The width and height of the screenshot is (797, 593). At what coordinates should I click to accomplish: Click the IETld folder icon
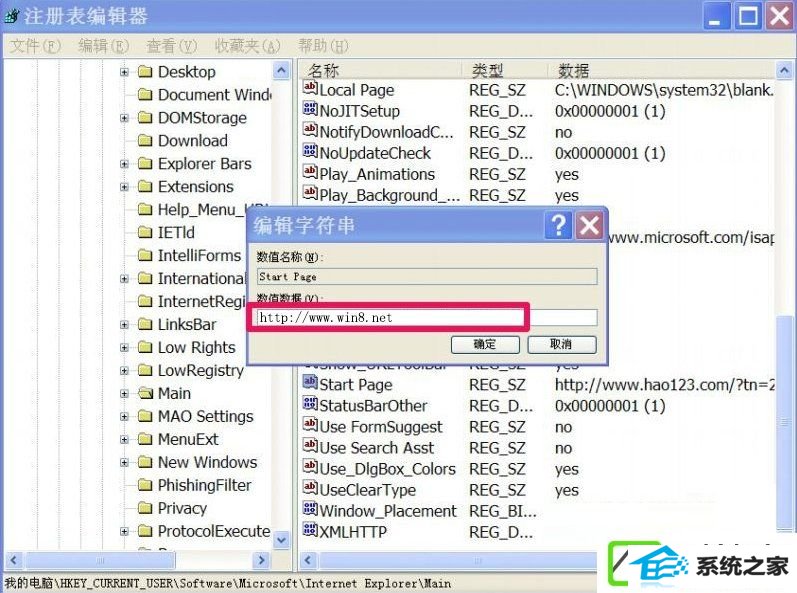point(145,233)
